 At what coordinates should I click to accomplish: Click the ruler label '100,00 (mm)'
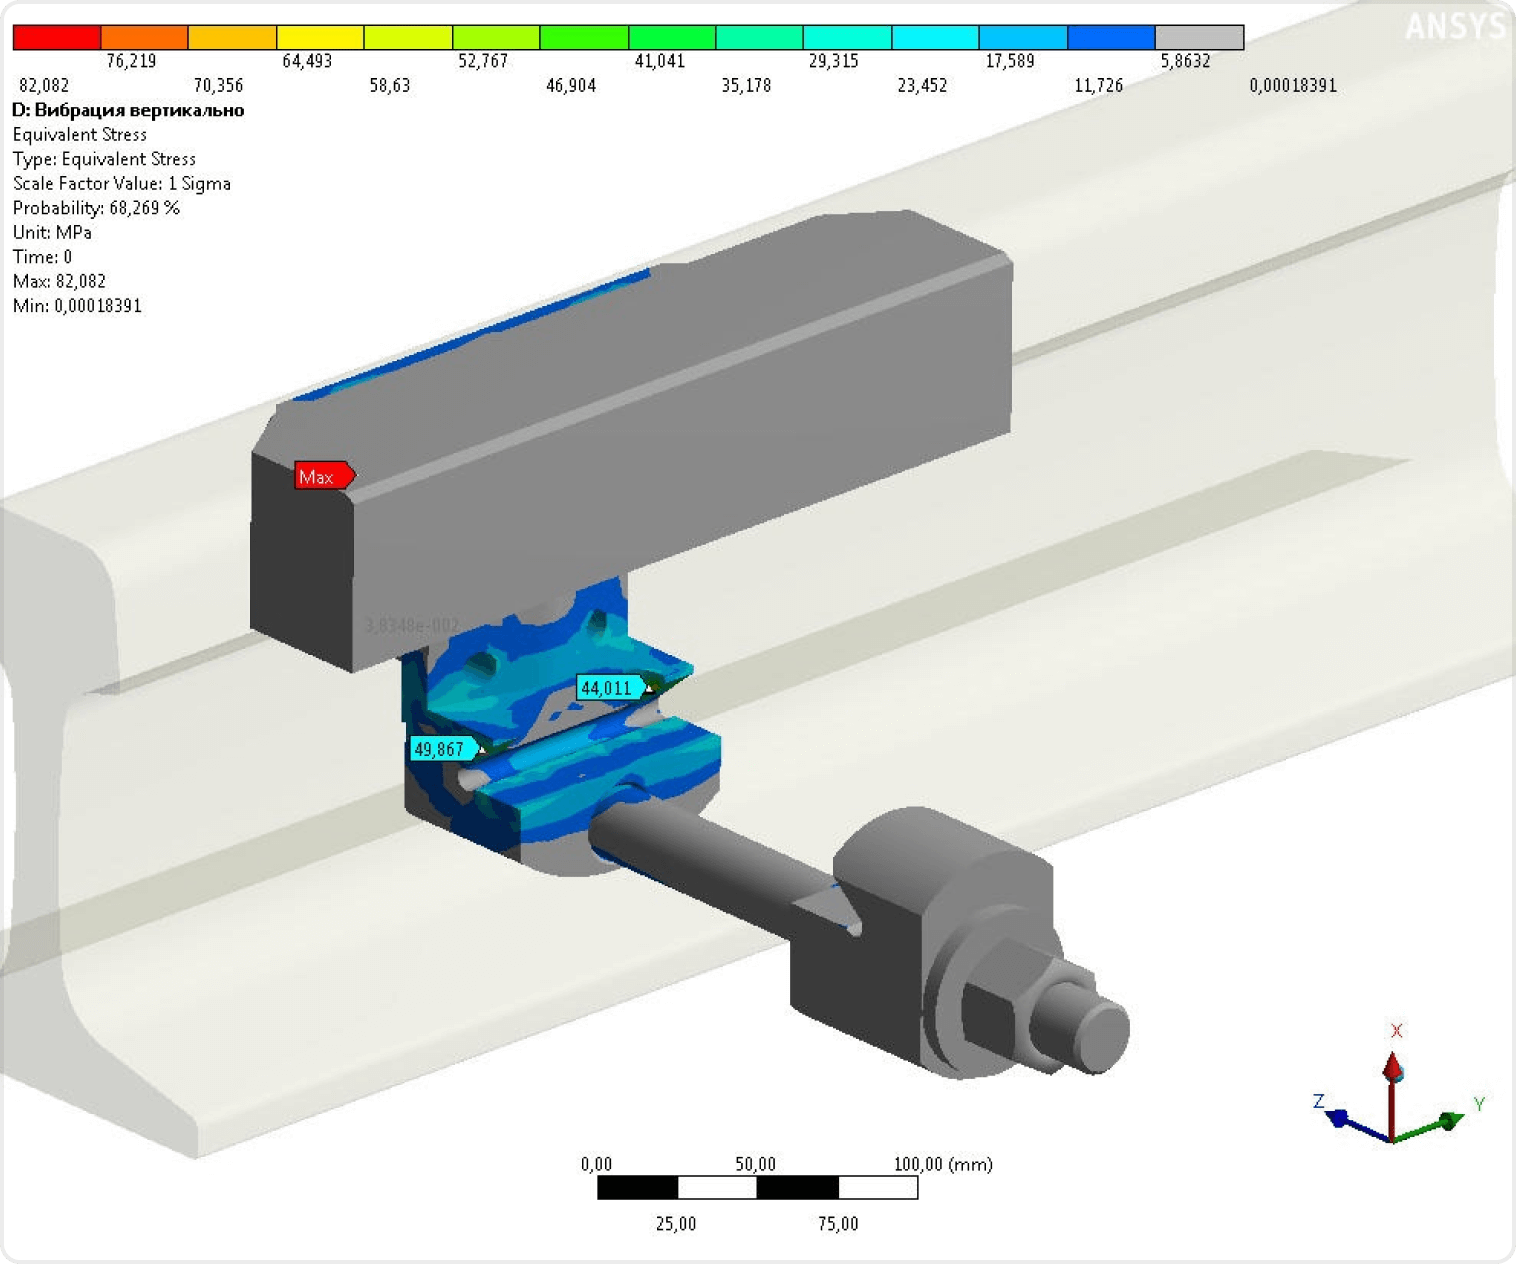(943, 1164)
